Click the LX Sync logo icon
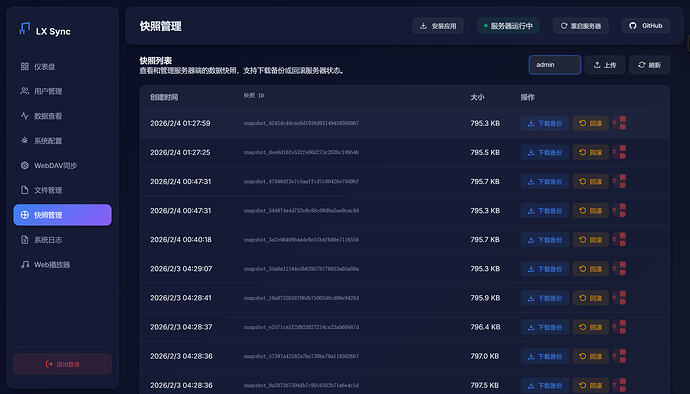 (x=25, y=29)
